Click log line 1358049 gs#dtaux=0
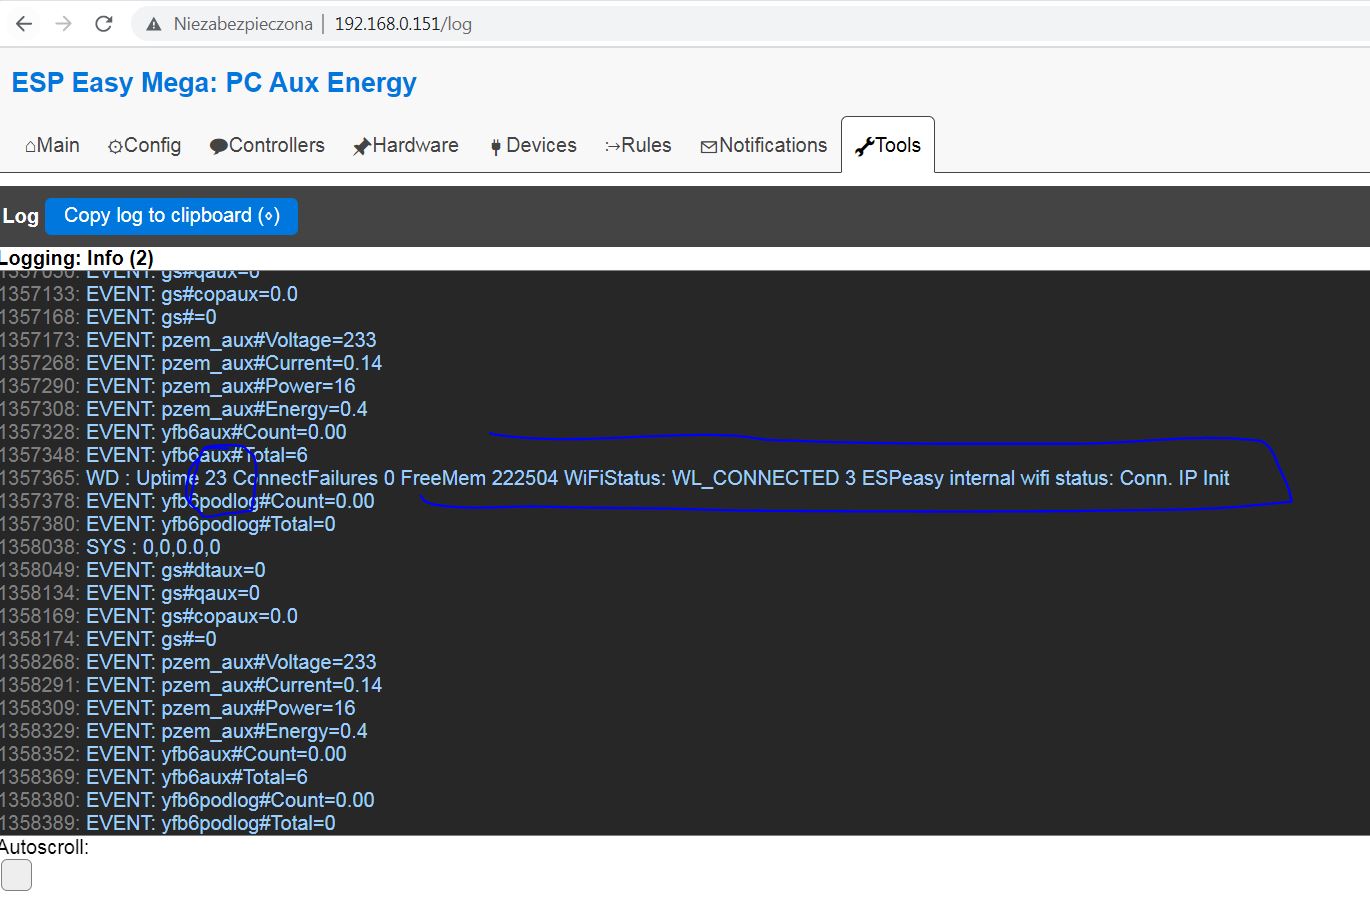This screenshot has width=1370, height=914. (133, 570)
